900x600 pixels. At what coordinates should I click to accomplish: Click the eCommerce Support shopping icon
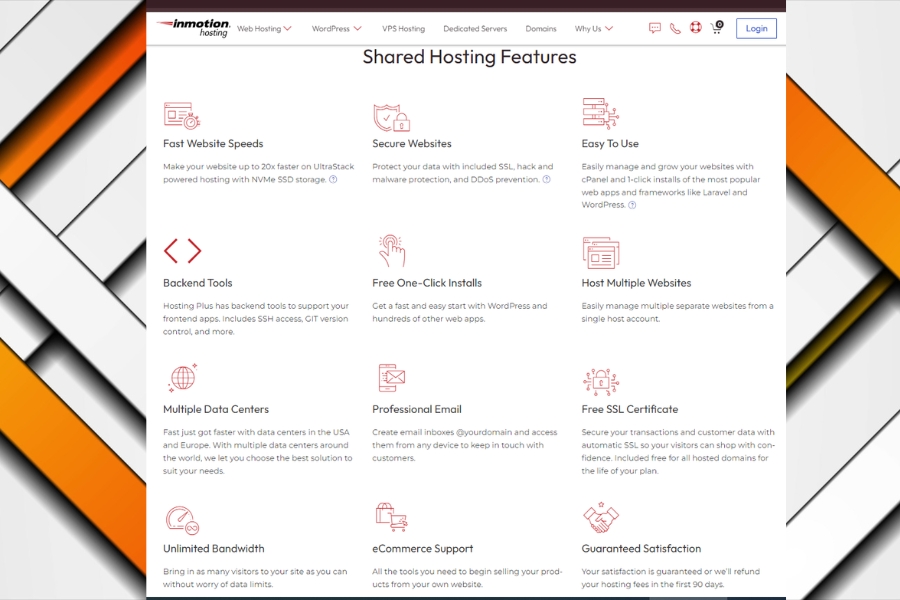pyautogui.click(x=391, y=517)
